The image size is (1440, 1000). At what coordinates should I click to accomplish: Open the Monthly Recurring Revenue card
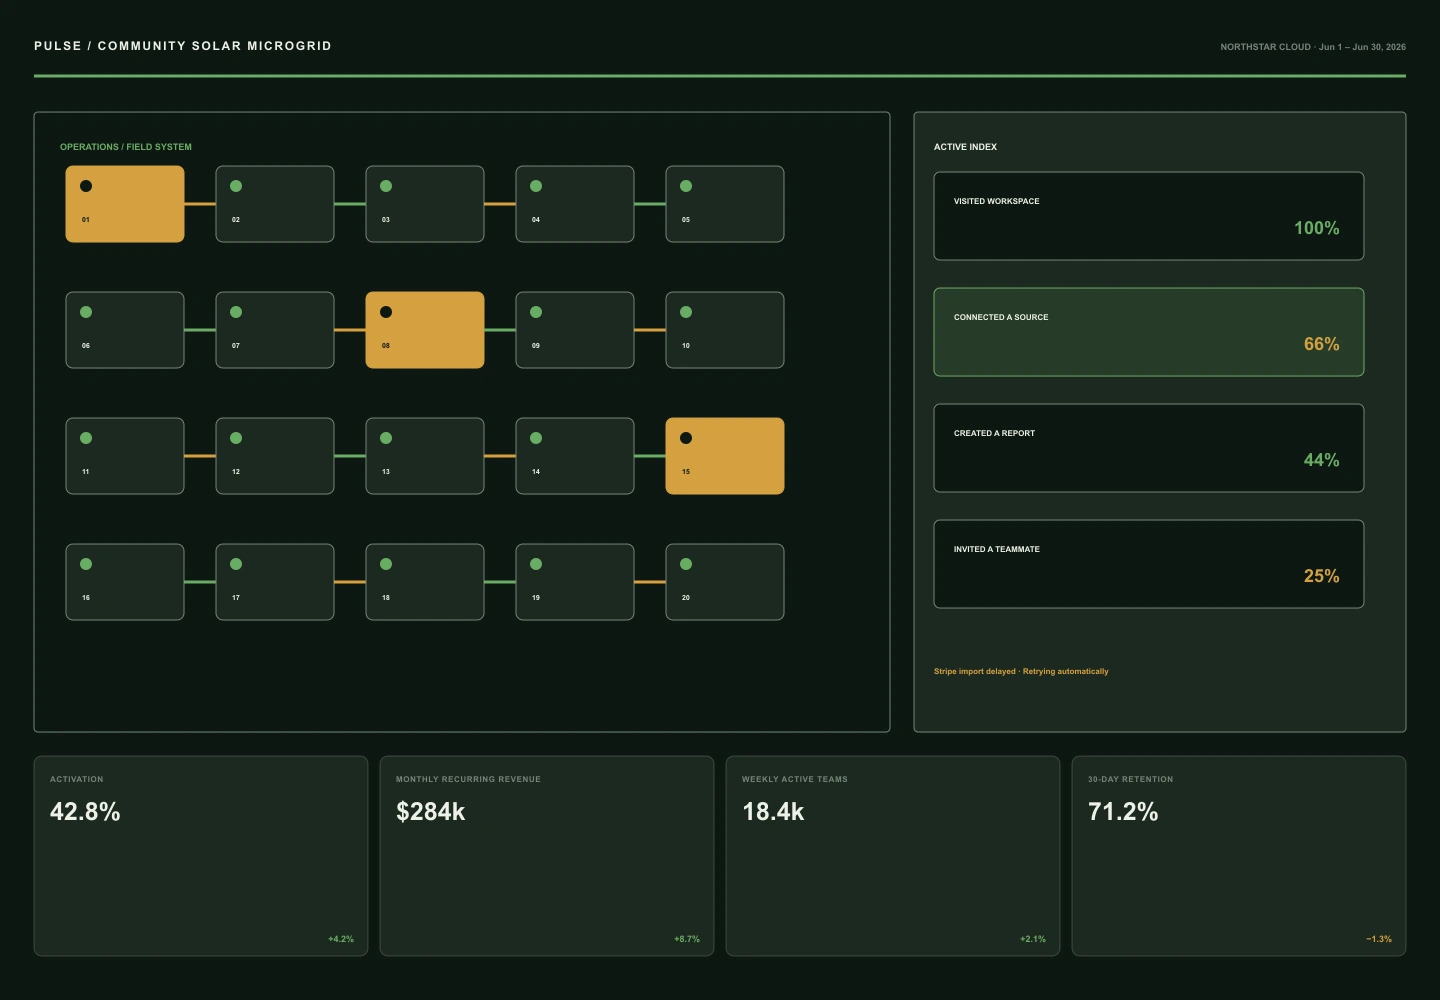pos(547,856)
